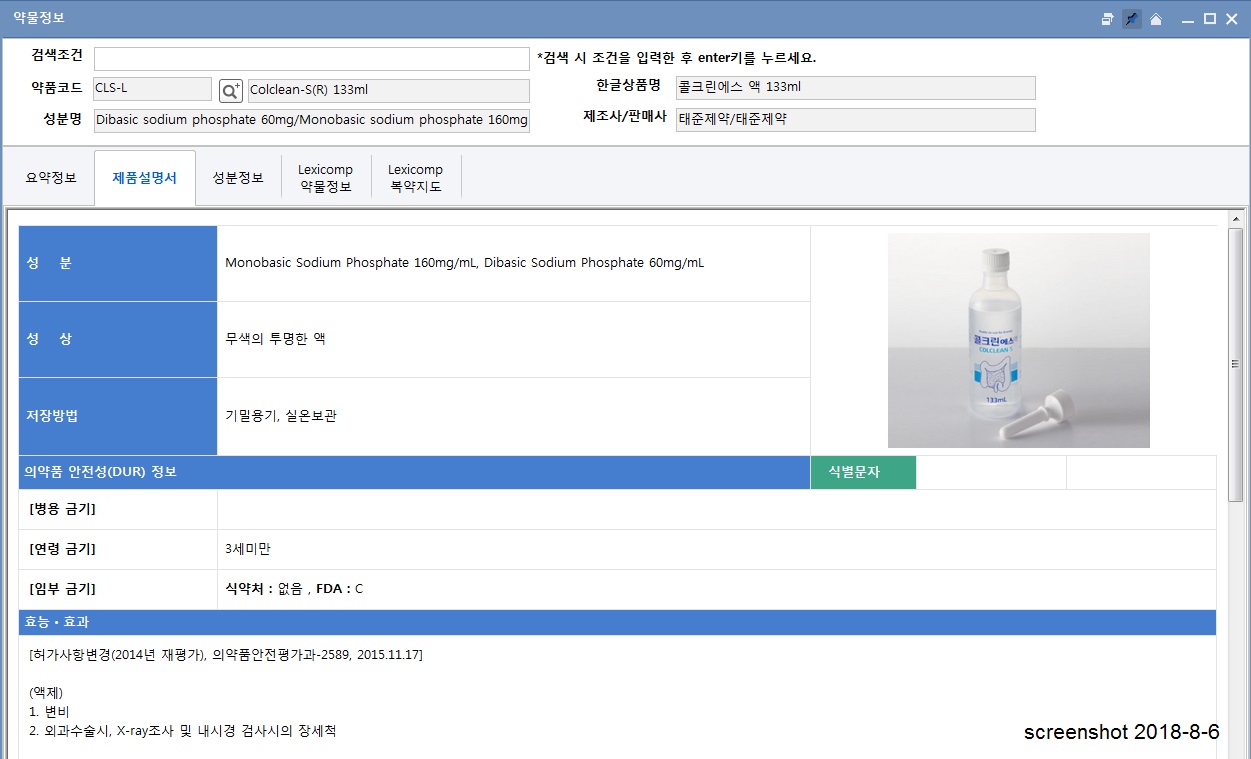Click the (액제) line under 효능 • 효과

click(x=47, y=692)
